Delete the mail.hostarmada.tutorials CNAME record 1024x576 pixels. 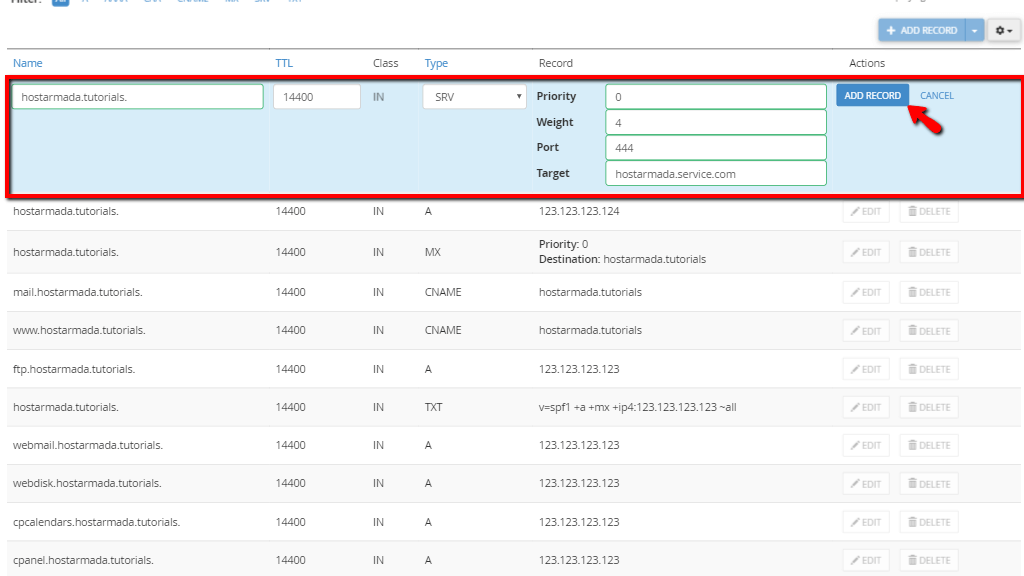[x=929, y=293]
